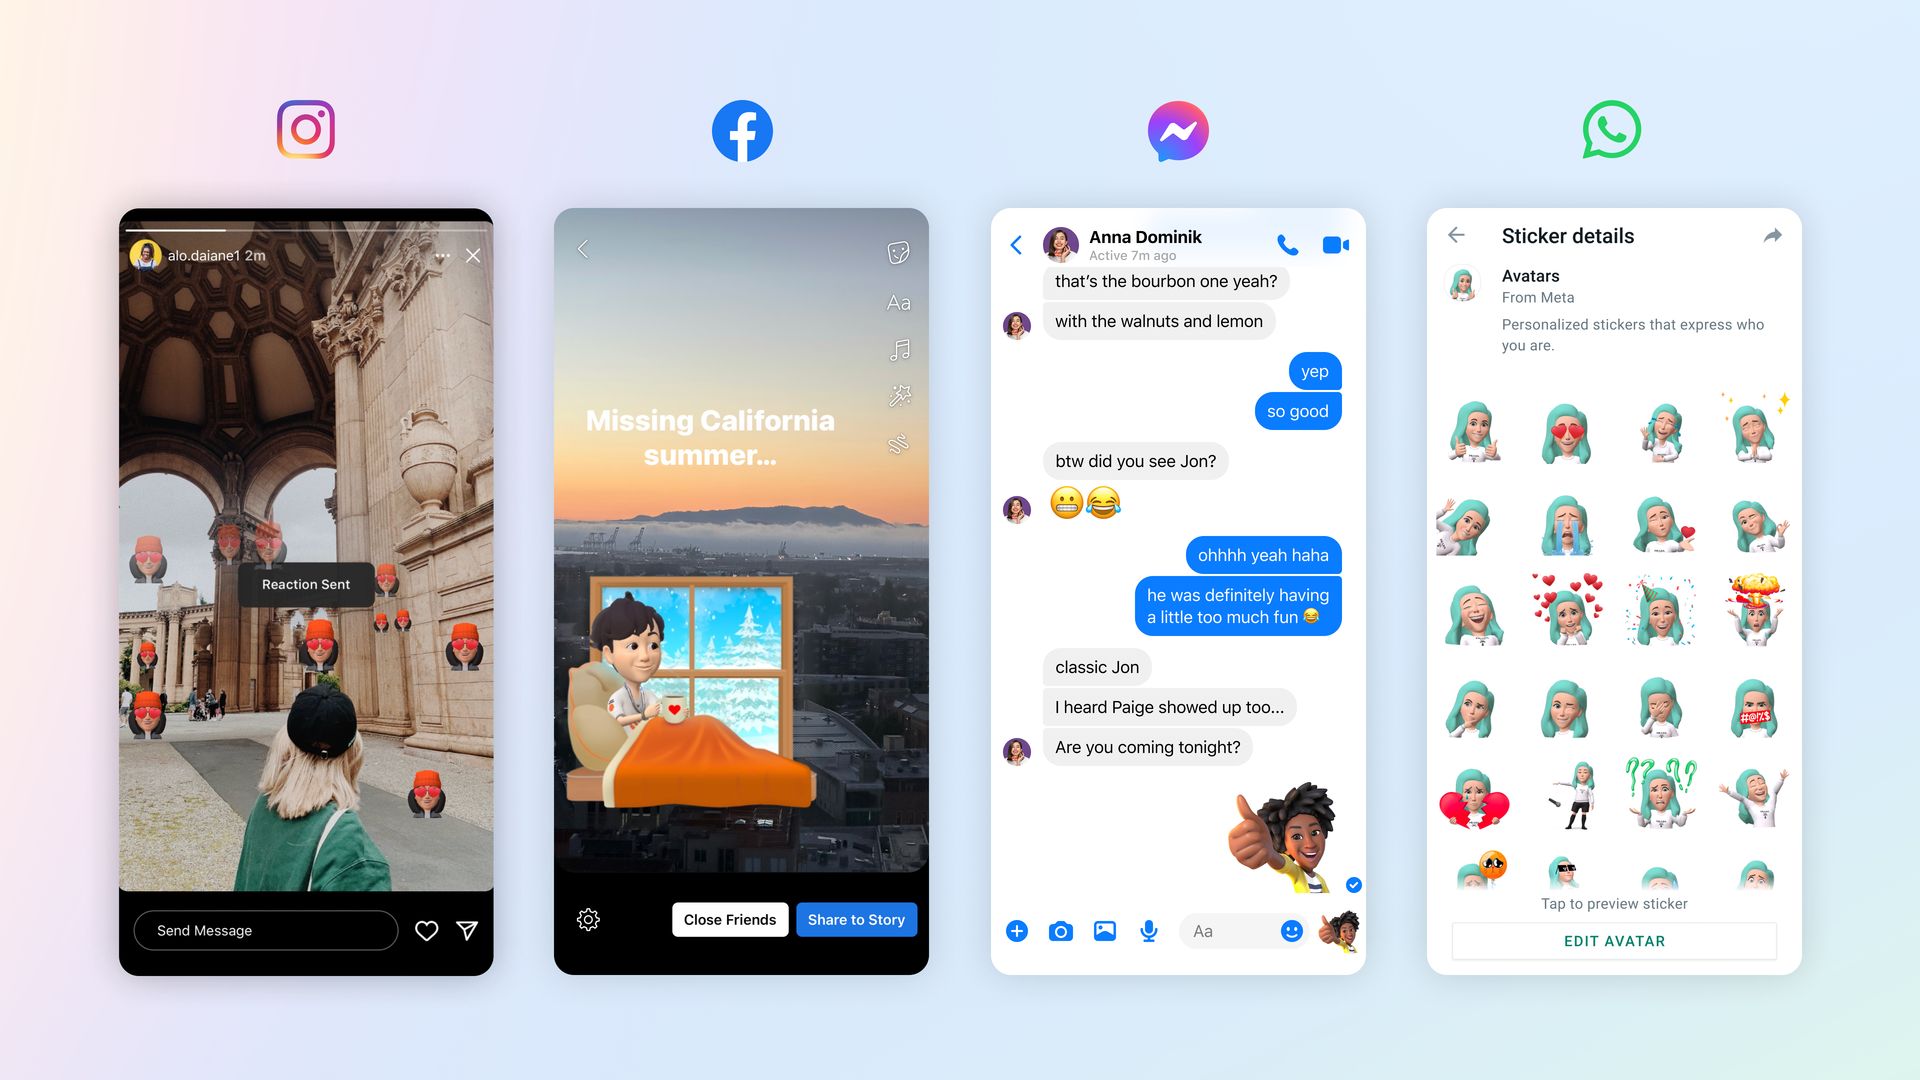Tap the Instagram app icon
1920x1080 pixels.
306,131
